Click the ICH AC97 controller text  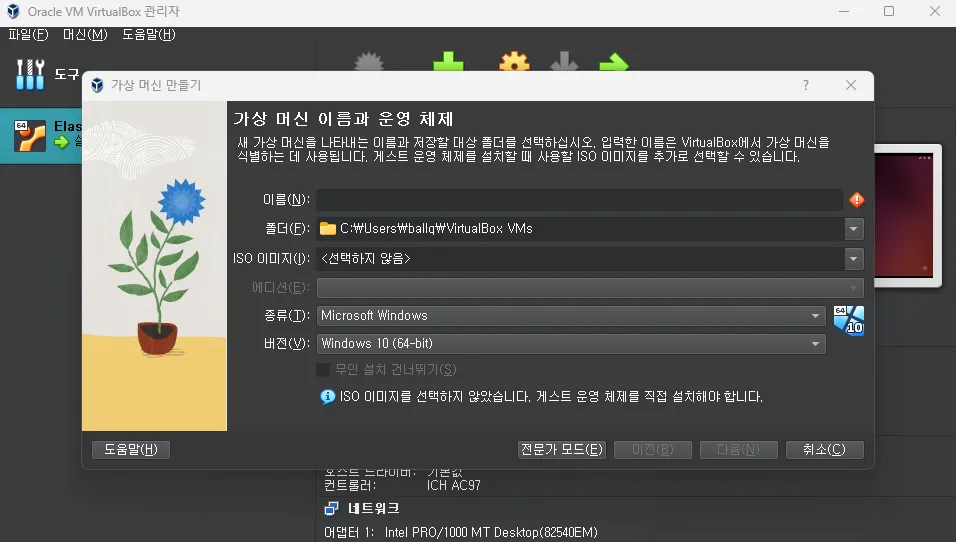click(454, 485)
